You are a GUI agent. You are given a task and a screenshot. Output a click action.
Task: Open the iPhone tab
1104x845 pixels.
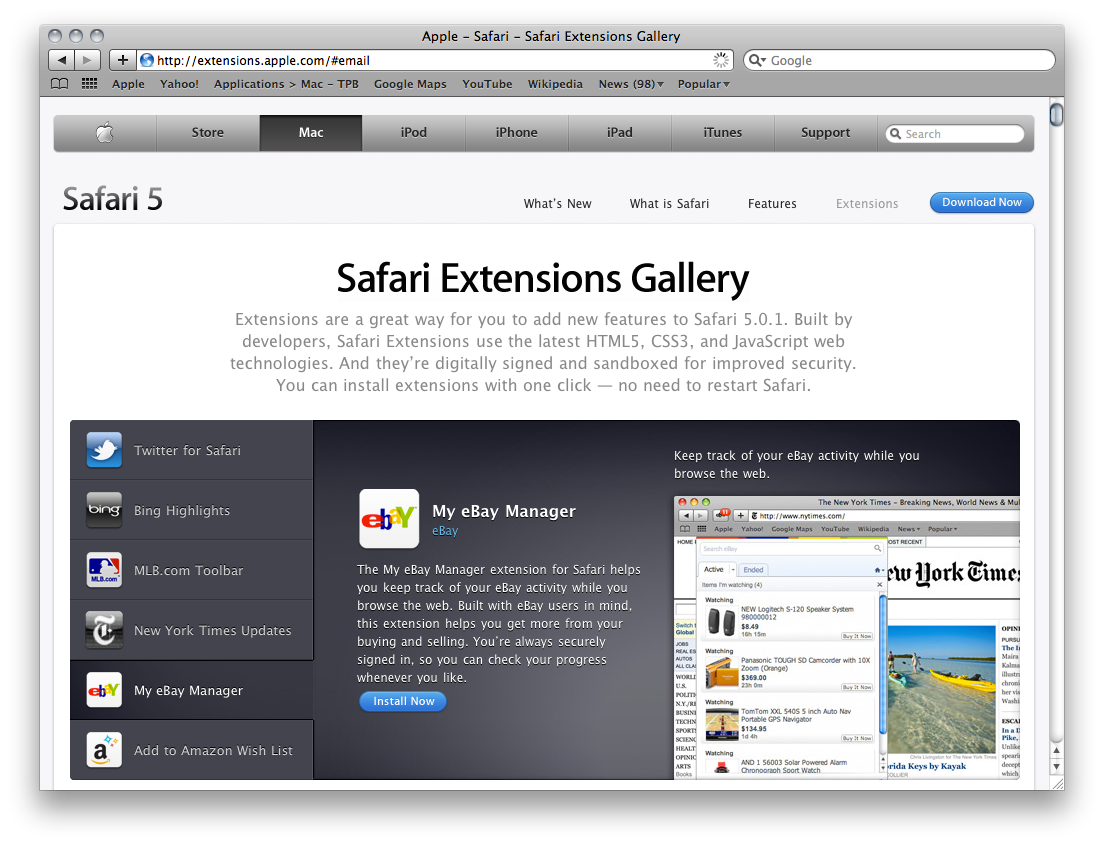pos(516,132)
